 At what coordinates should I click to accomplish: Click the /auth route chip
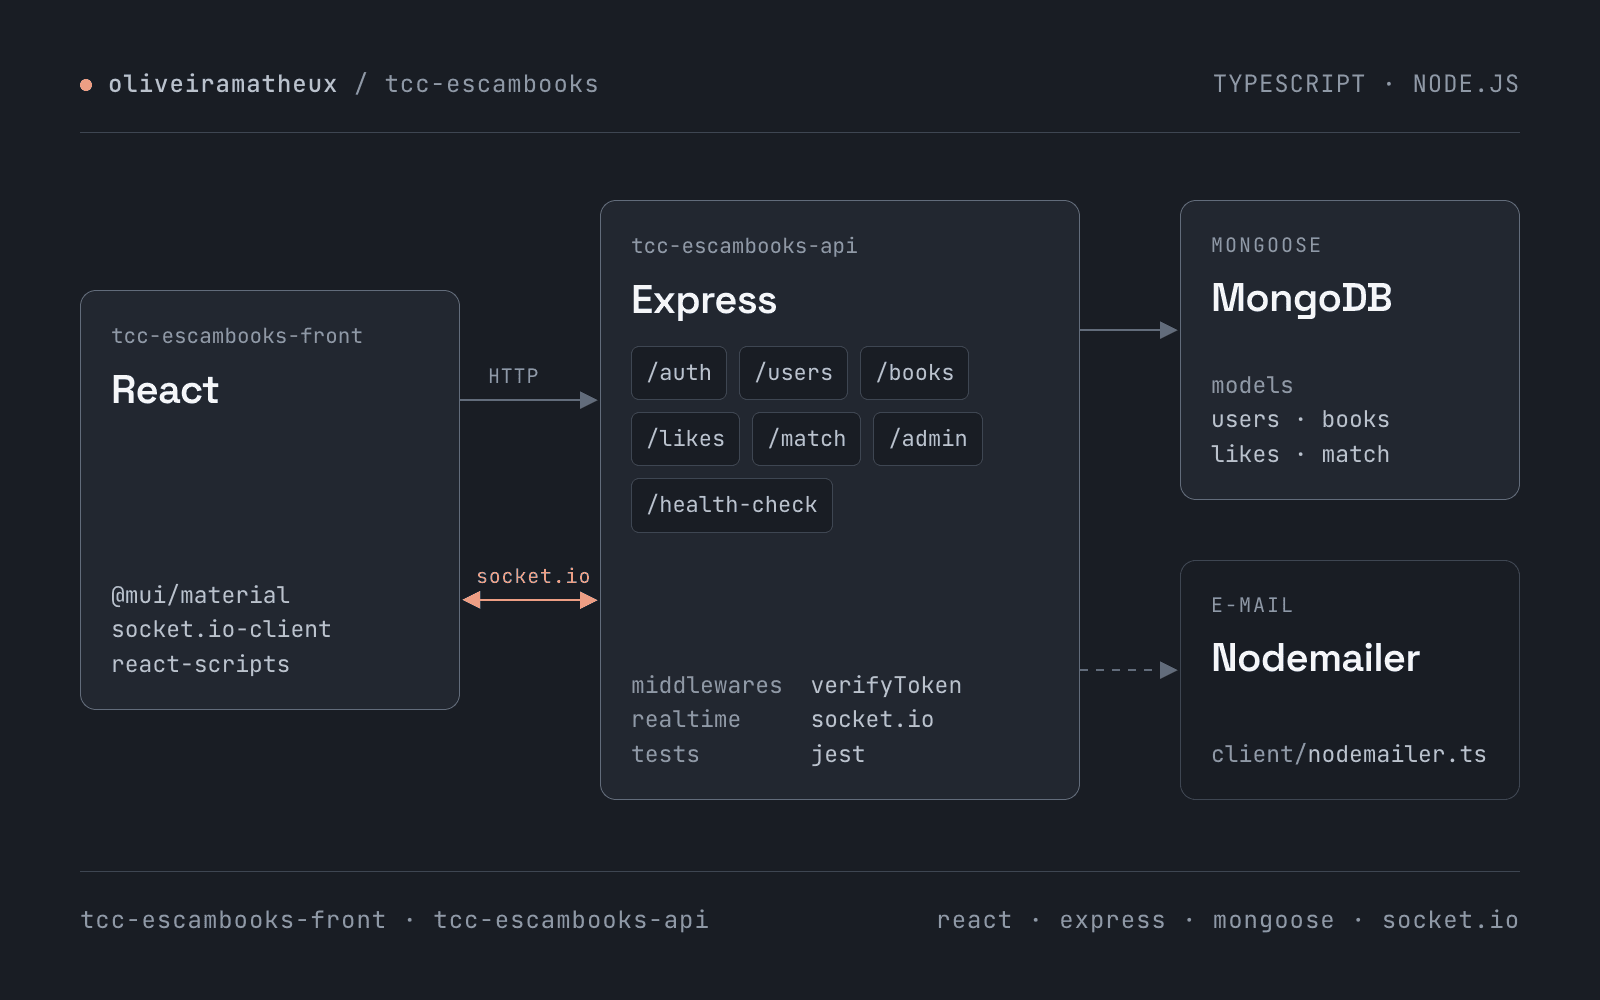[x=679, y=373]
